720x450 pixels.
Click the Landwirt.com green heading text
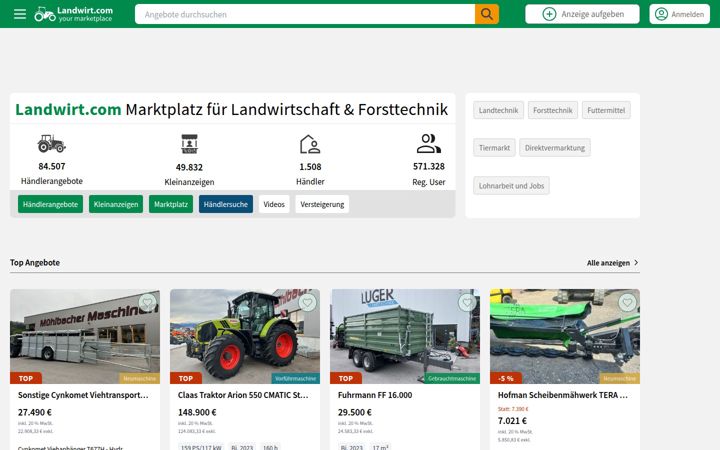point(68,109)
